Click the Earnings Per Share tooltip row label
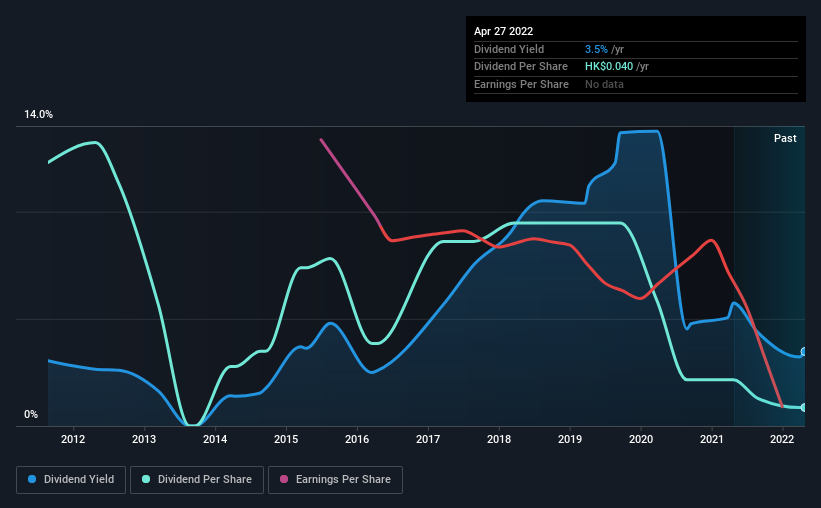 coord(521,84)
